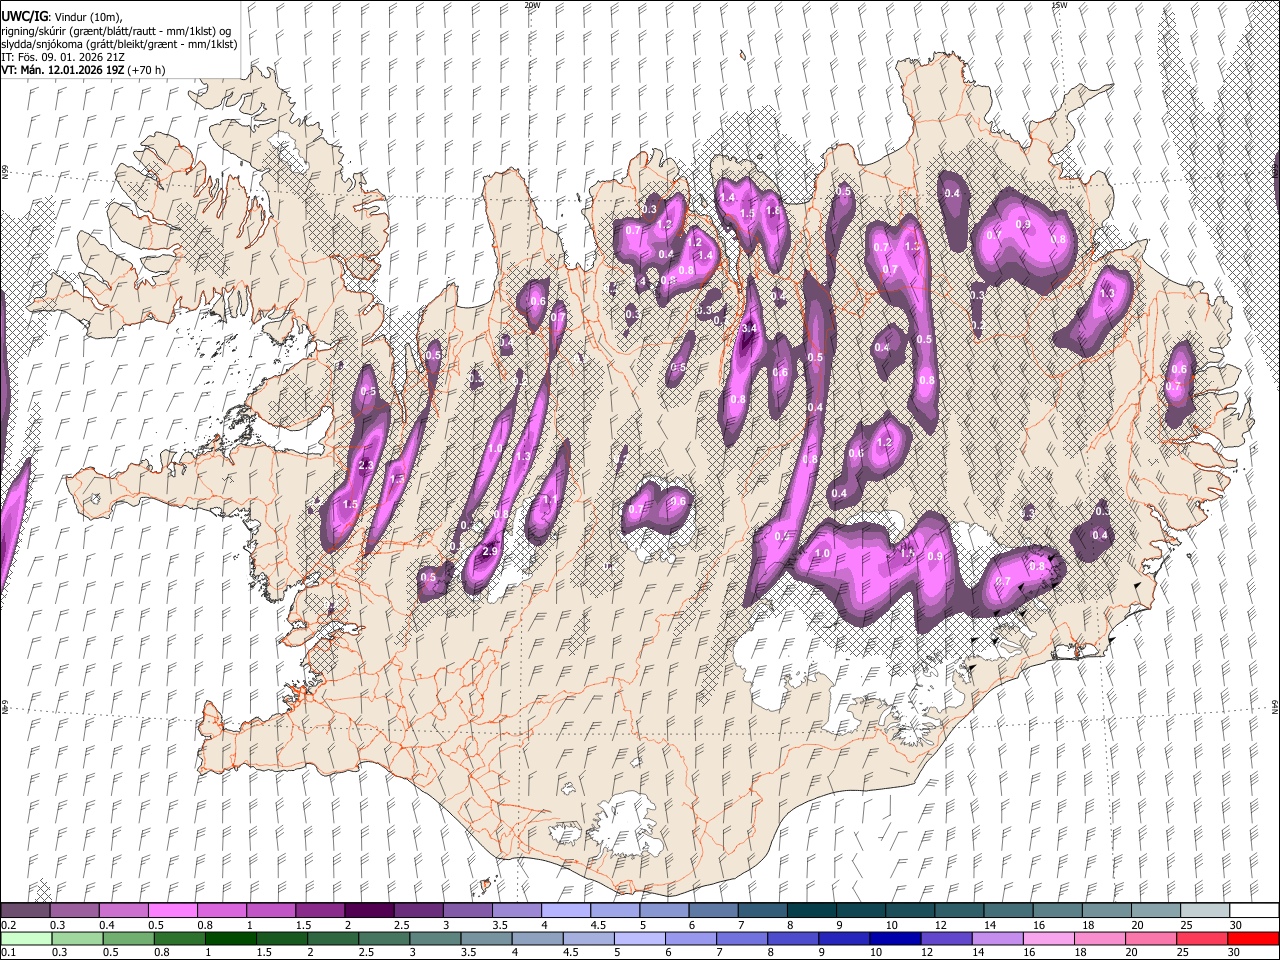Pick the lower-row blue swatch between 8 and 9
This screenshot has height=960, width=1280.
[793, 938]
